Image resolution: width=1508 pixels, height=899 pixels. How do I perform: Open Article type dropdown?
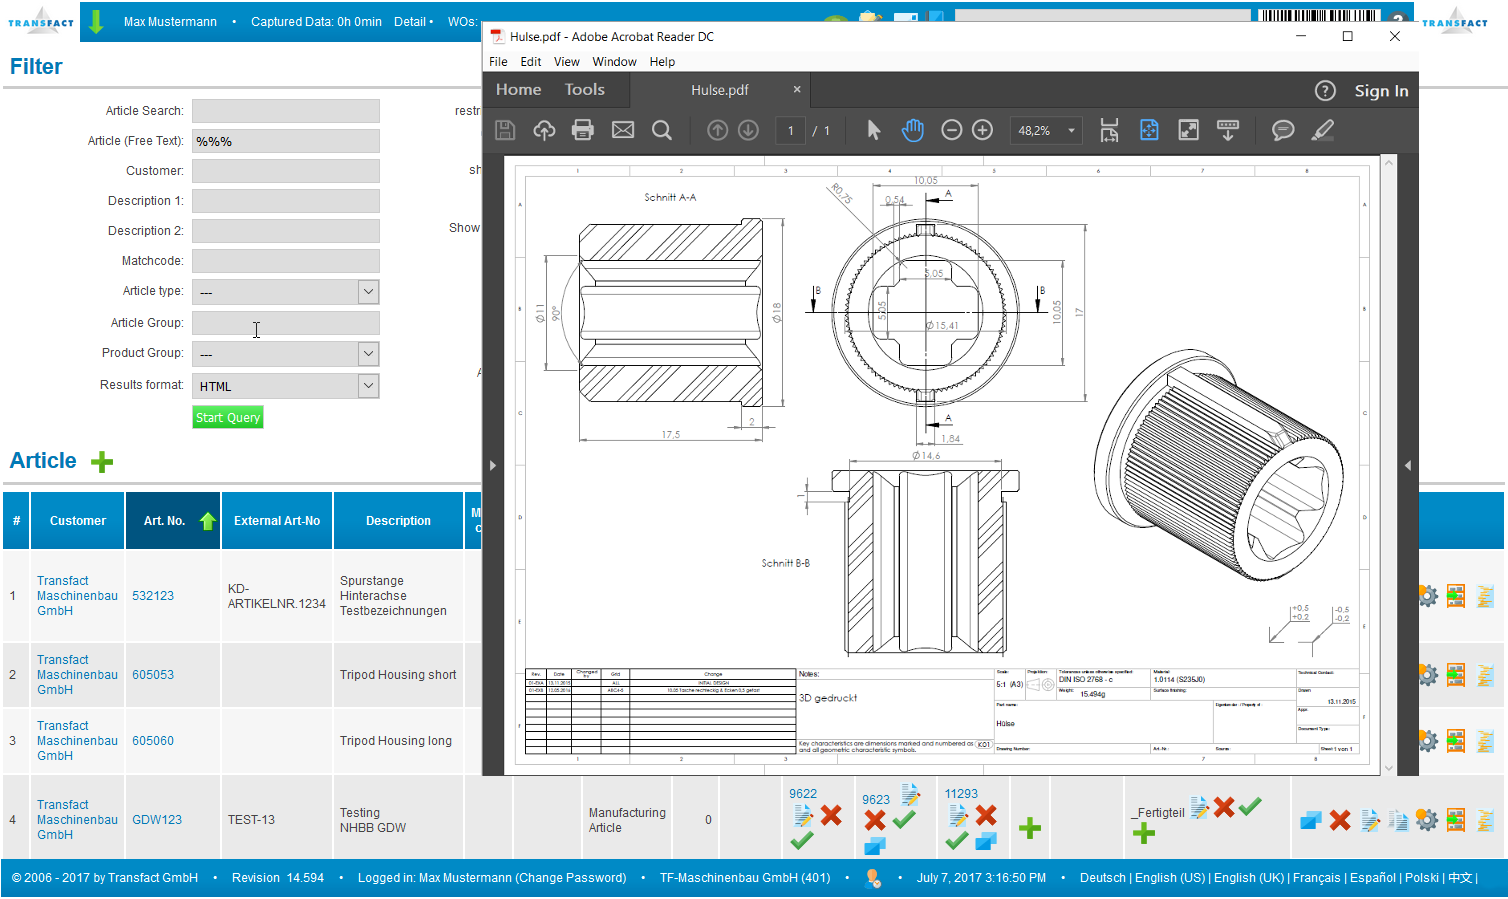click(368, 292)
